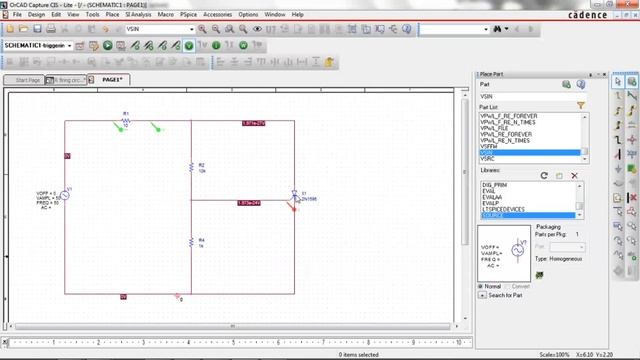Image resolution: width=640 pixels, height=360 pixels.
Task: Click the Place Junction tool icon
Action: coord(632,140)
